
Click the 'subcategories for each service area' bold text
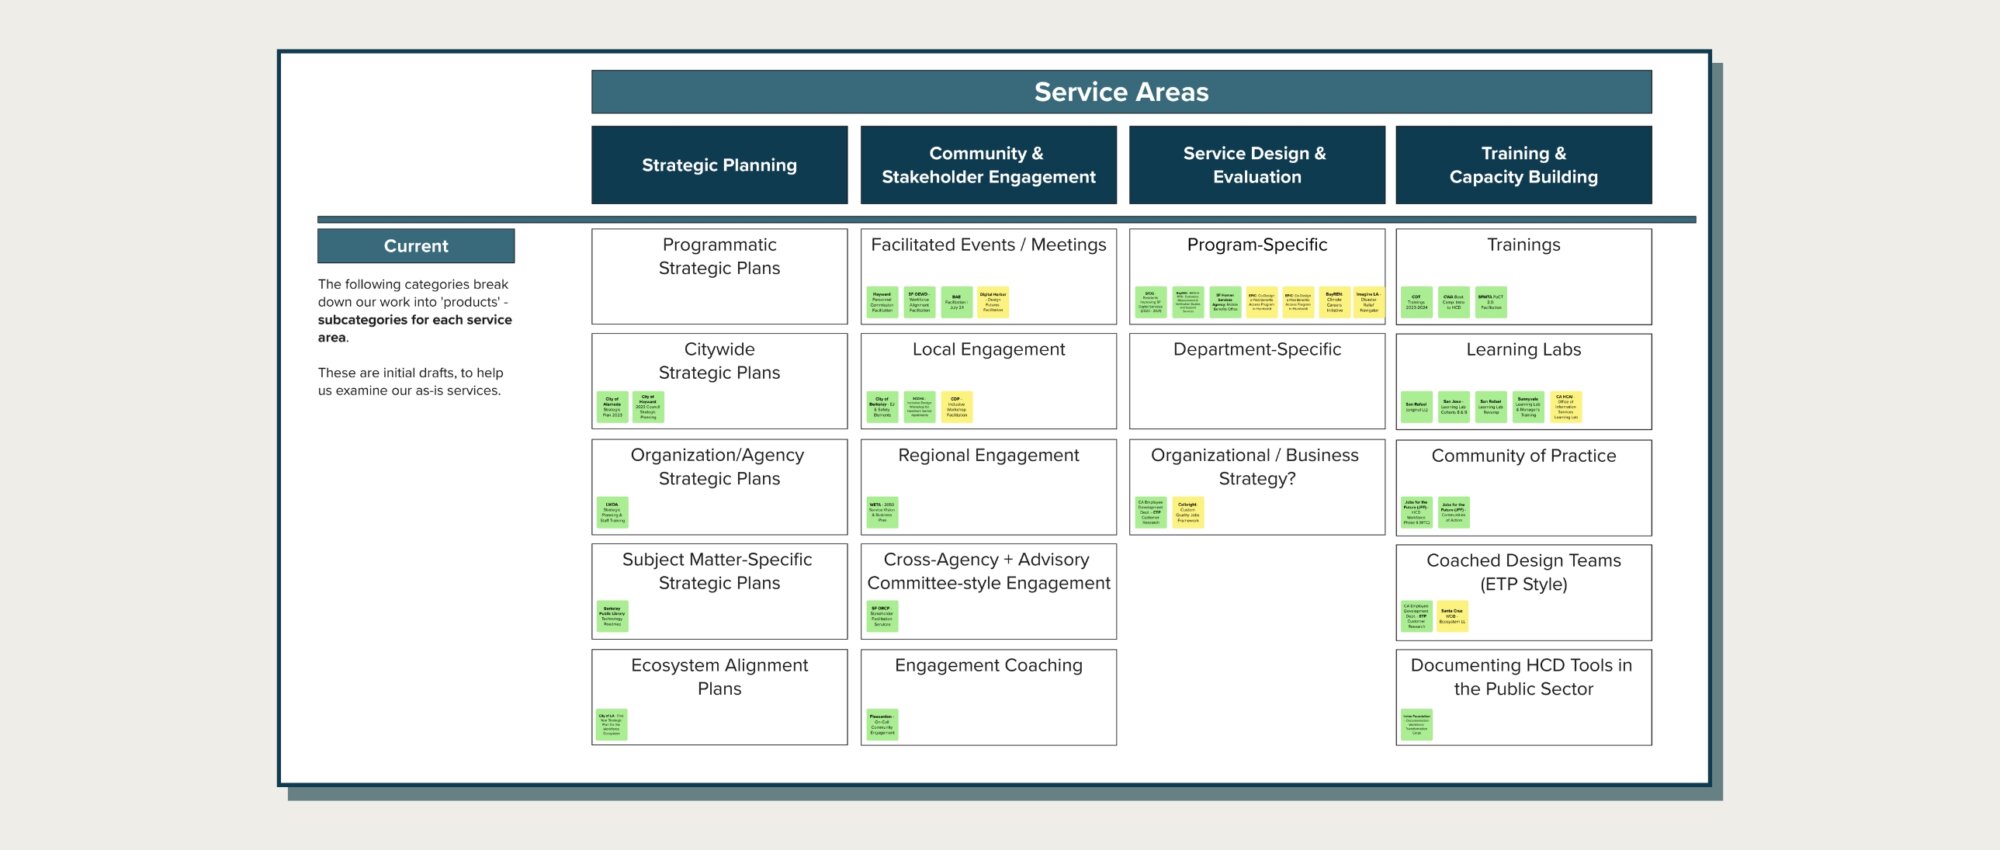(414, 328)
